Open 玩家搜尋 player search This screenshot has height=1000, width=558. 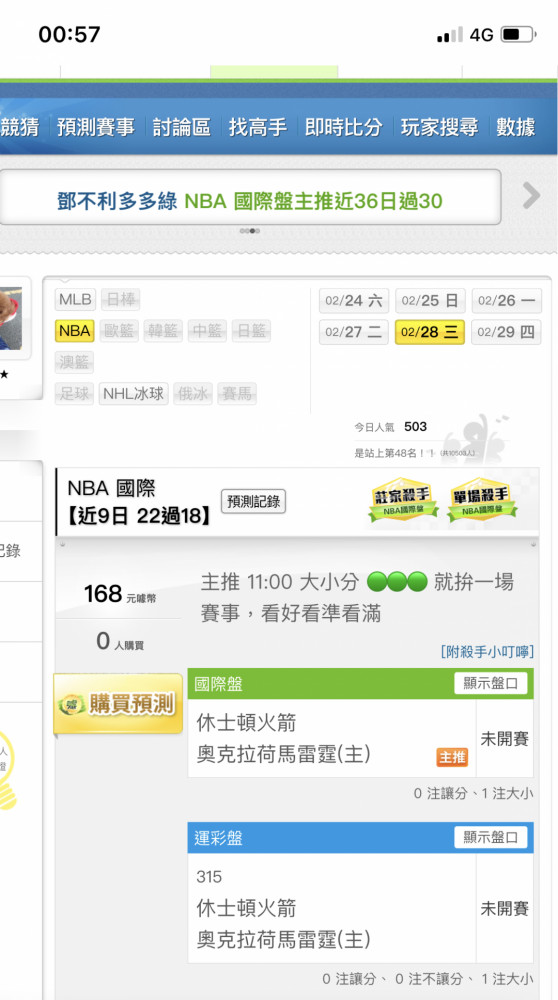coord(439,127)
